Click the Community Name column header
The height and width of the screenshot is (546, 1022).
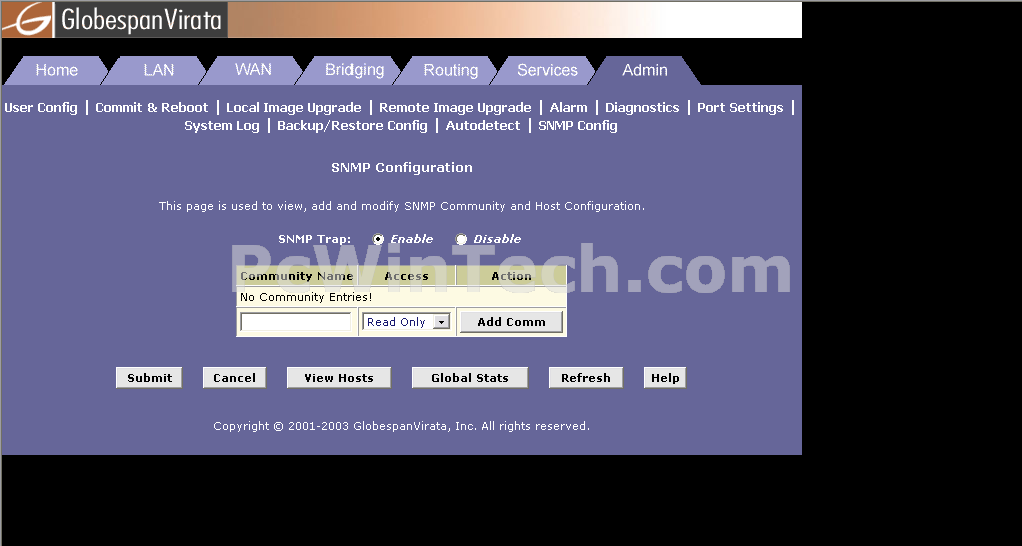click(297, 276)
